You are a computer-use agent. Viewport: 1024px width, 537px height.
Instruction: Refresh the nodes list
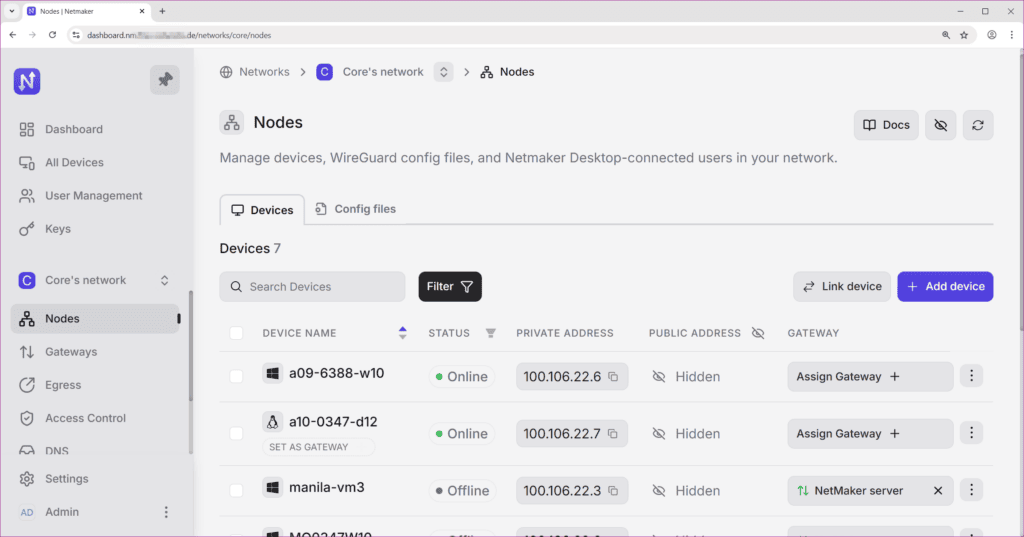(978, 125)
